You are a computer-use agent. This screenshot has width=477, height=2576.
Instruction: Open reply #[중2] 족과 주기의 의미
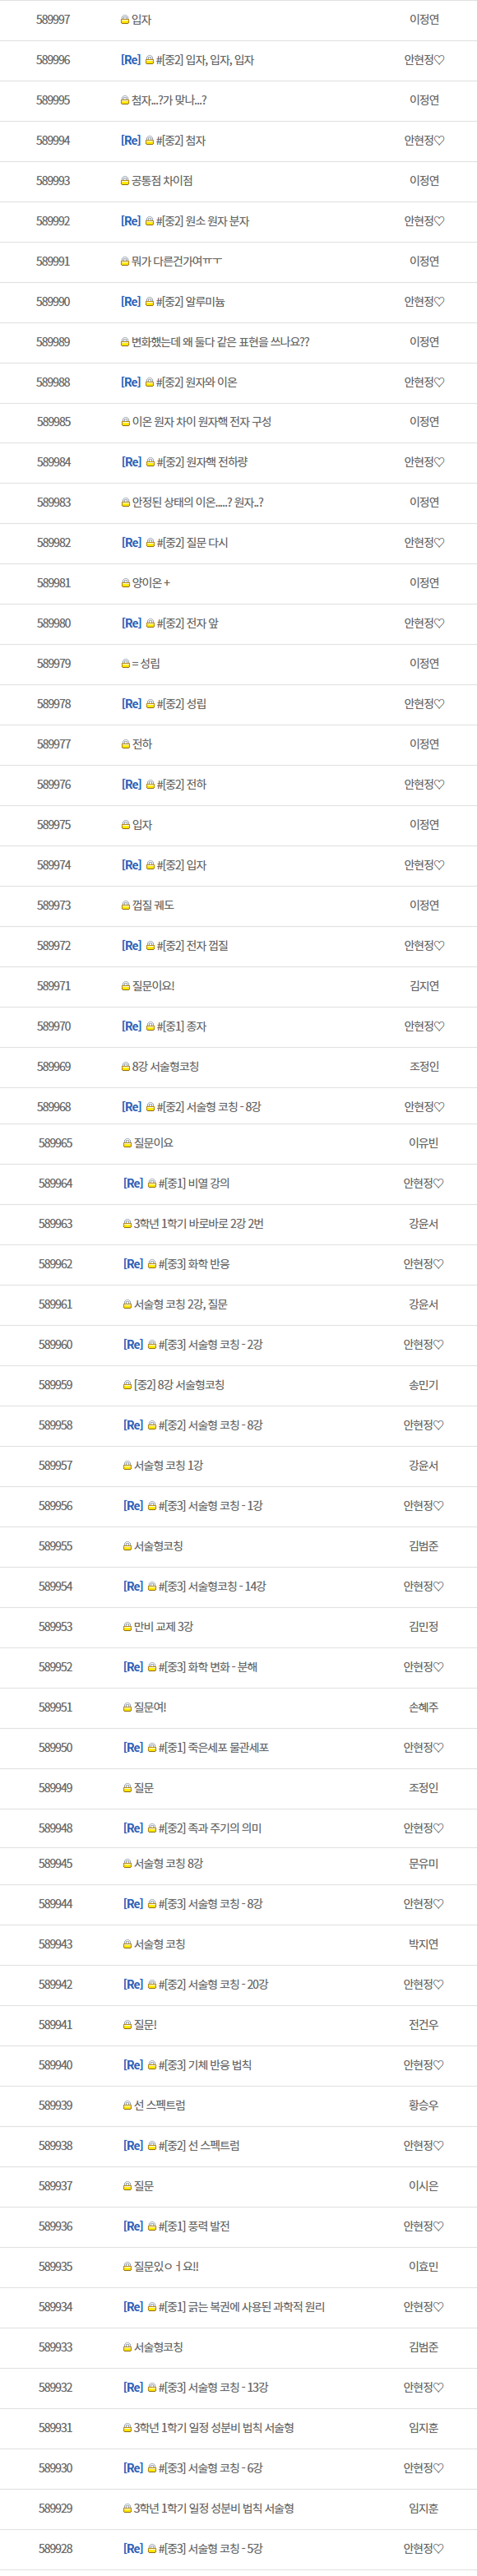pyautogui.click(x=210, y=1828)
